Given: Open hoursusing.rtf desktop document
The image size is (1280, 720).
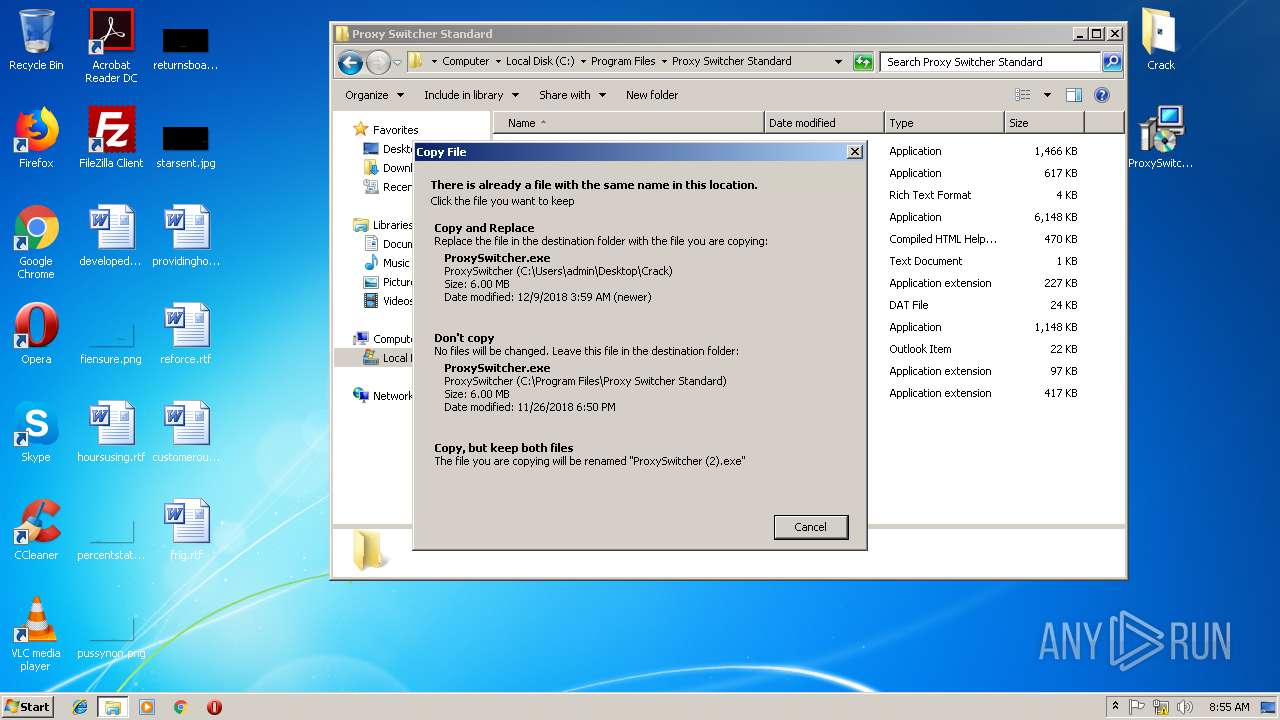Looking at the screenshot, I should [x=111, y=432].
